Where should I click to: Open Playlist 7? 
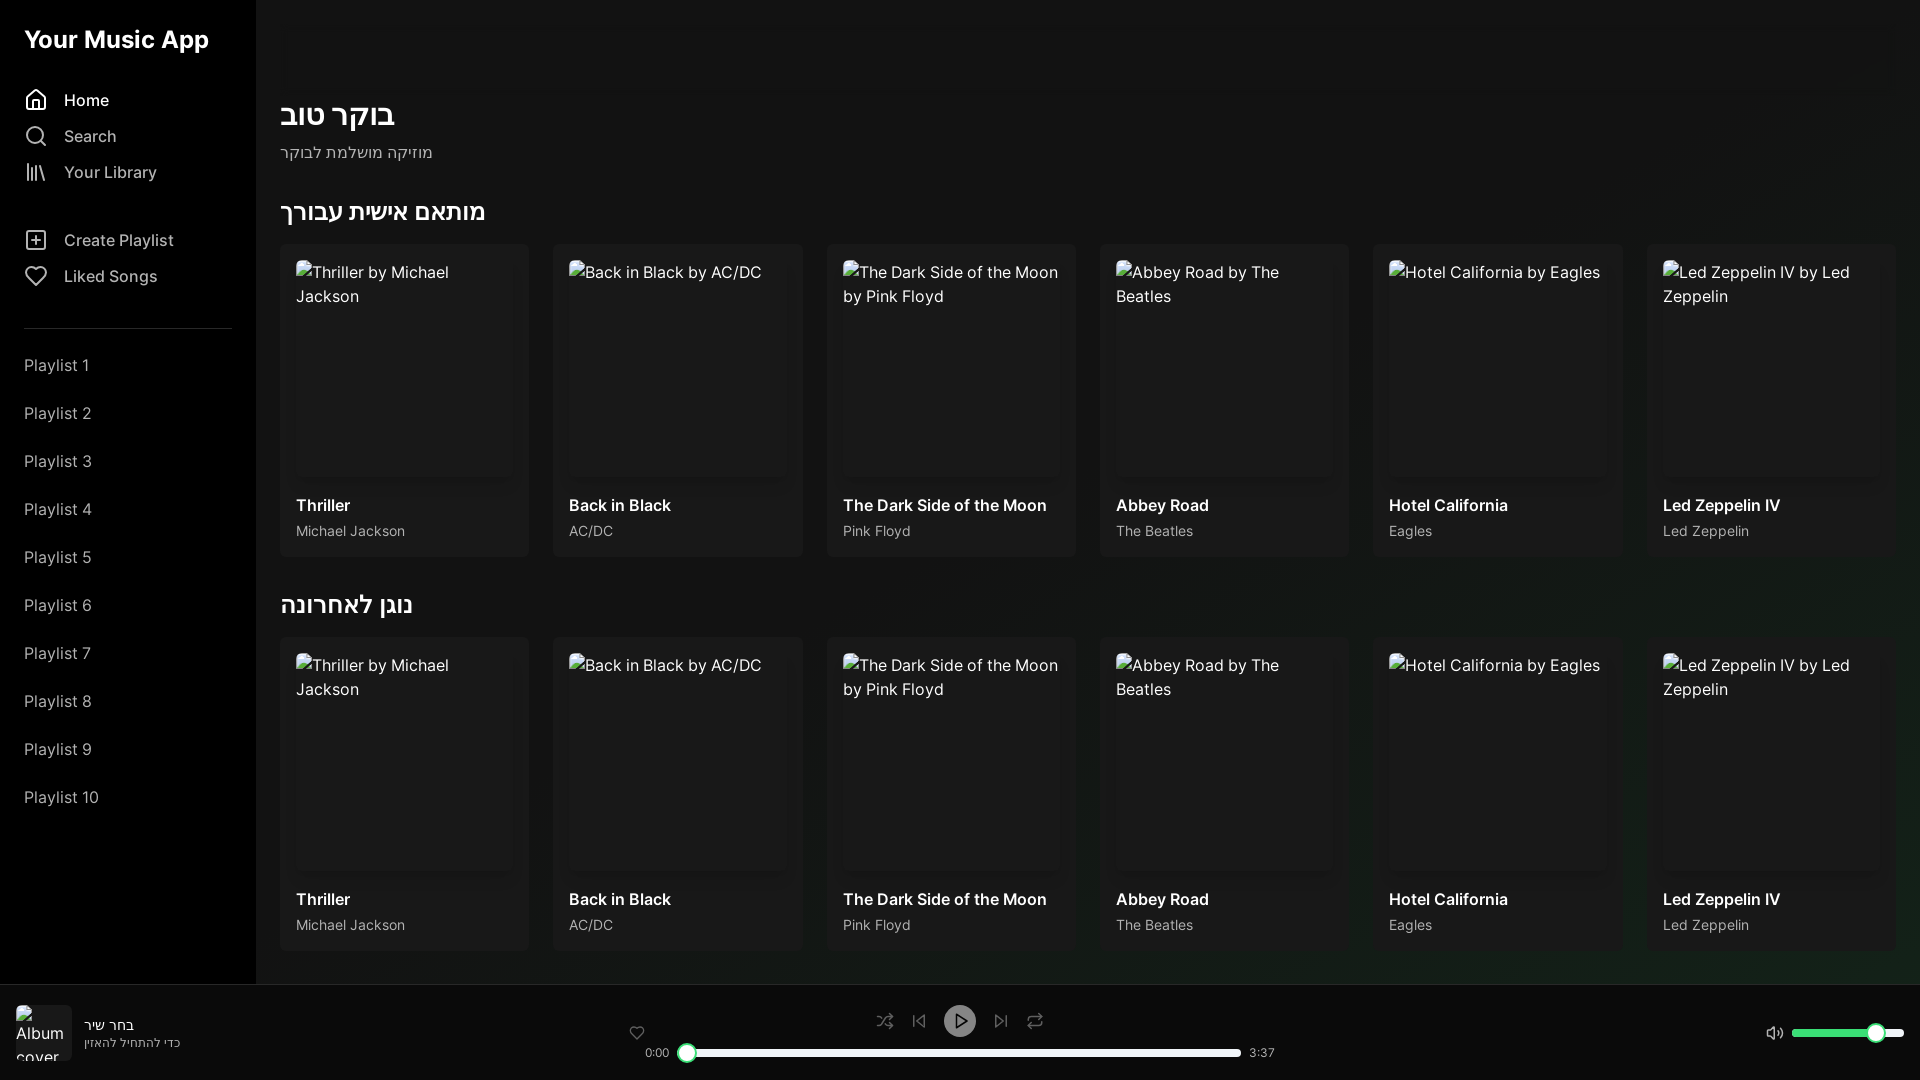point(58,653)
